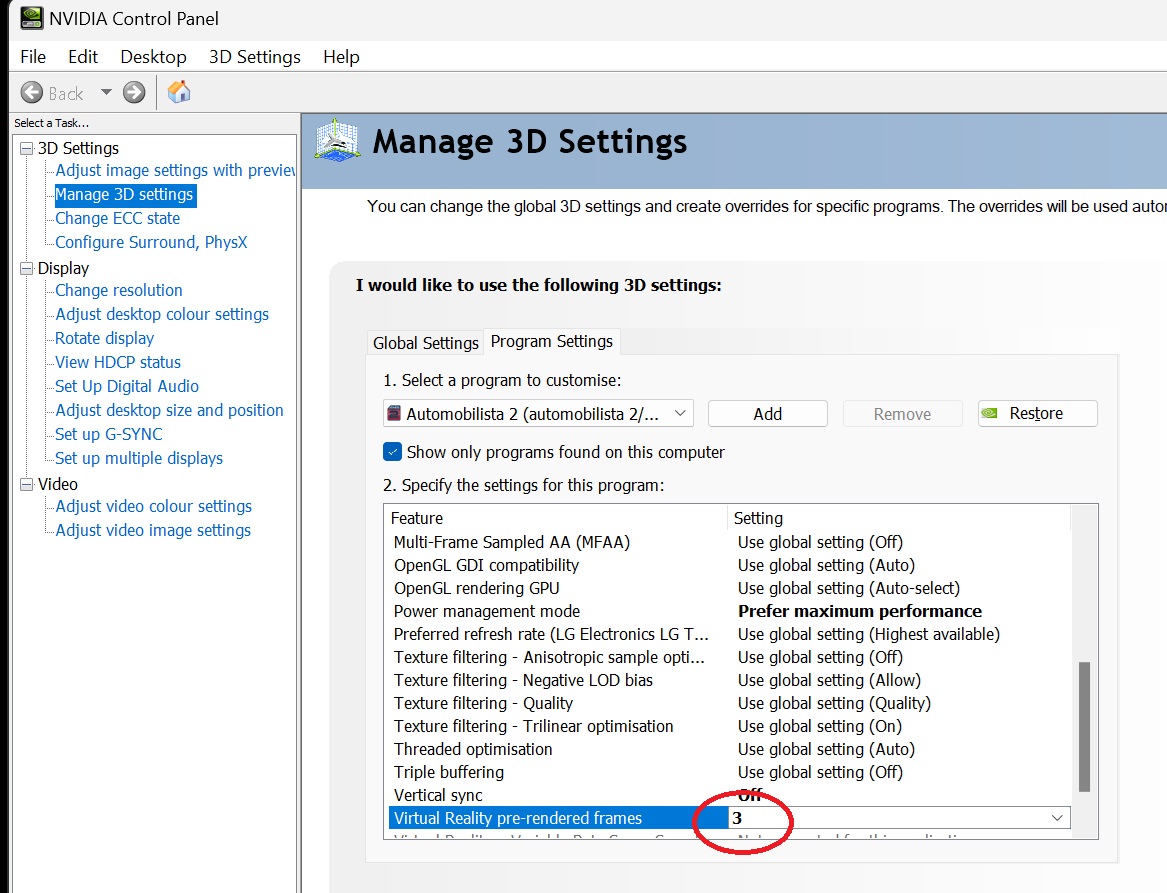Select Set up G-SYNC in tree

coord(108,434)
